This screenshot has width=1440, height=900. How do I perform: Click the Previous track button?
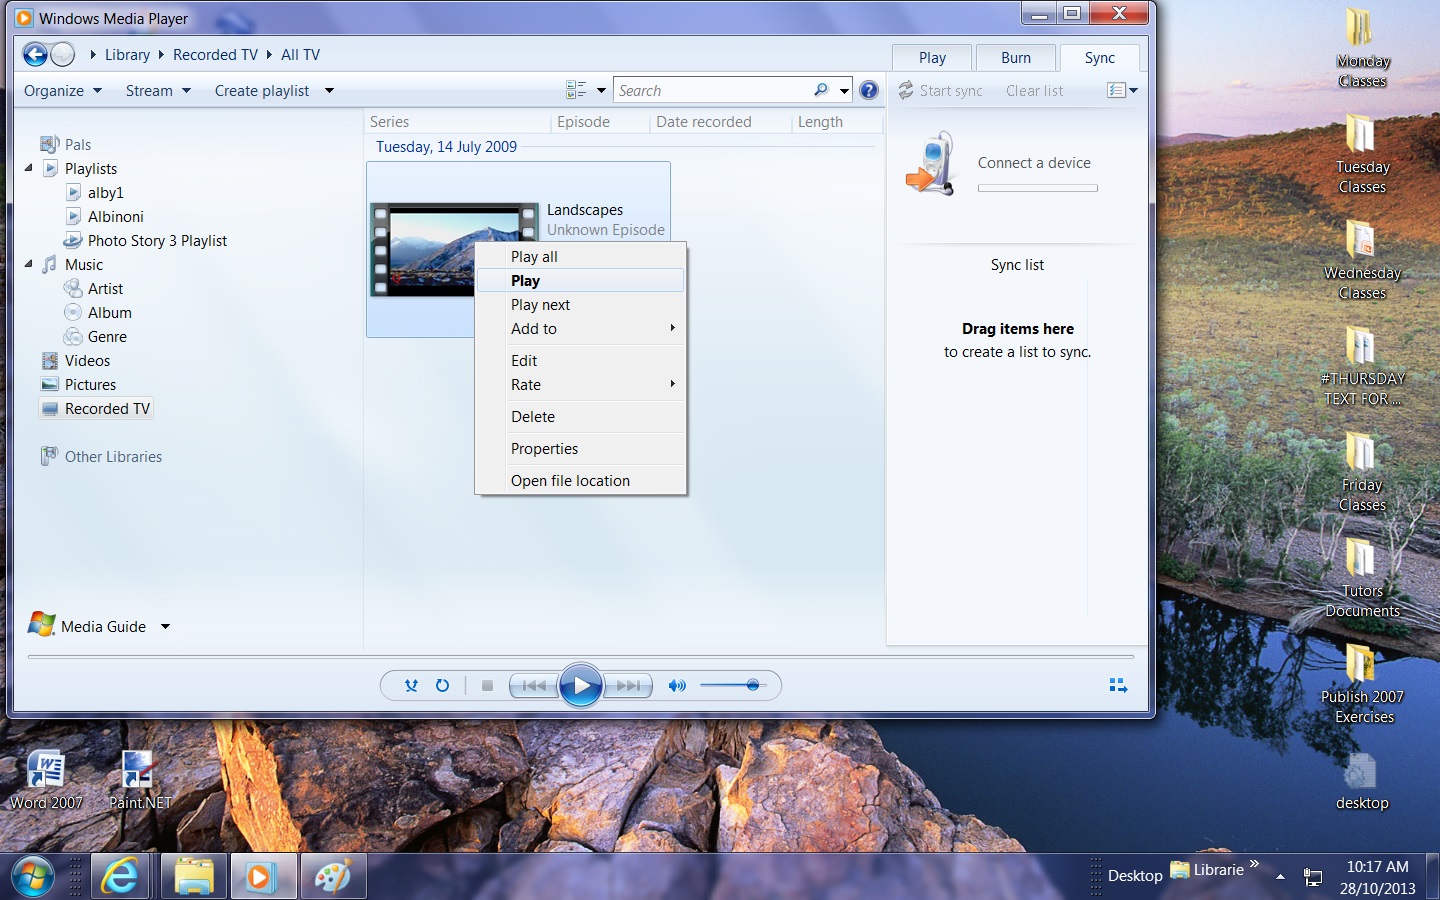point(535,685)
